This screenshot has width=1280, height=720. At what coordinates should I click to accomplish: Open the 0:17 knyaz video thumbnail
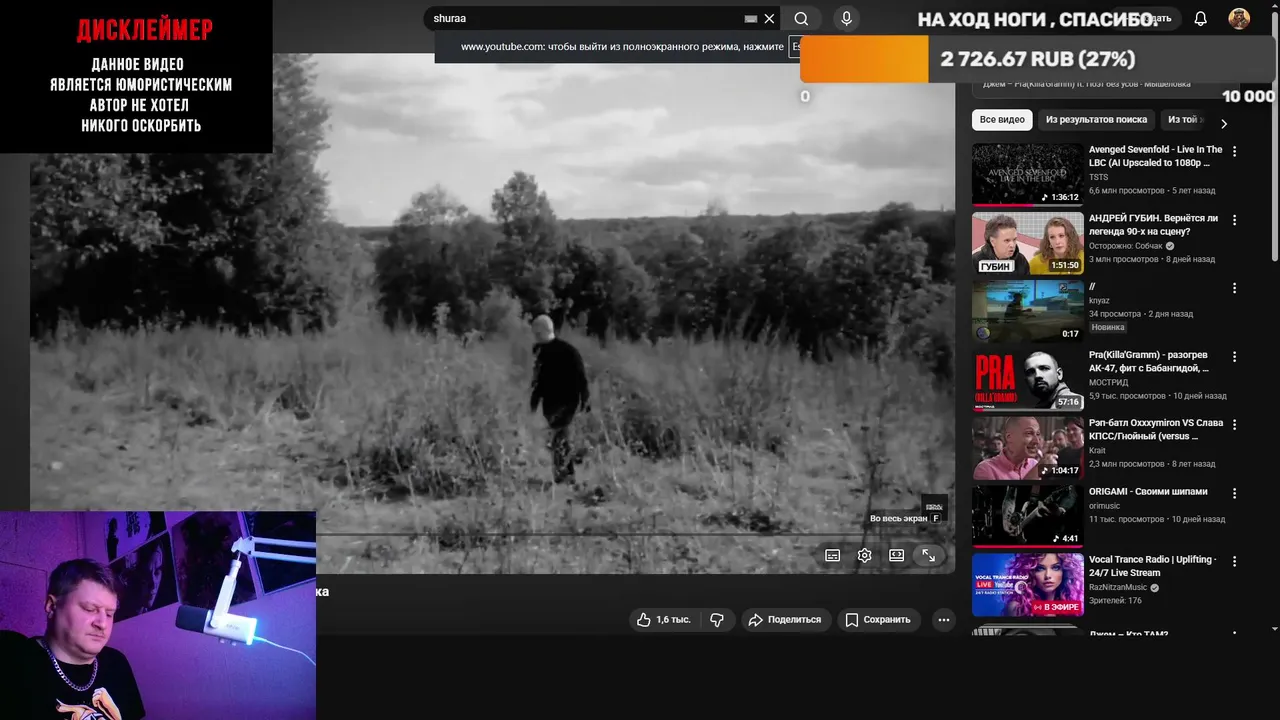[x=1027, y=311]
